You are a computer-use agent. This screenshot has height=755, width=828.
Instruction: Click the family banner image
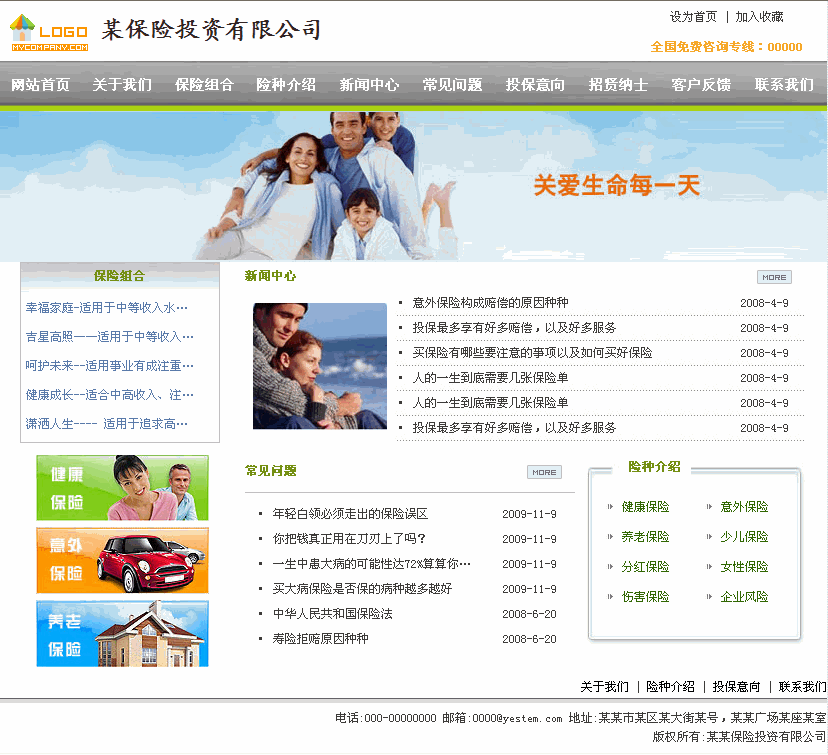click(x=413, y=186)
